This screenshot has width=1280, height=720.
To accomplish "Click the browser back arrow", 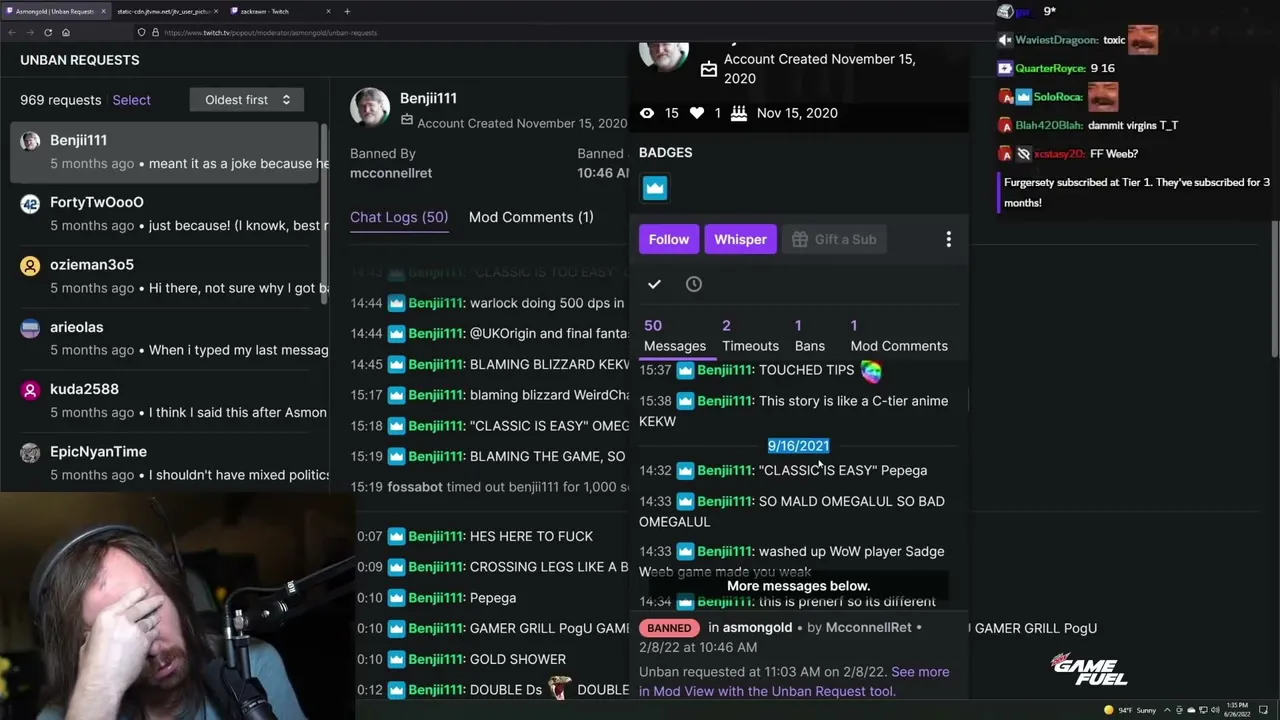I will click(11, 33).
